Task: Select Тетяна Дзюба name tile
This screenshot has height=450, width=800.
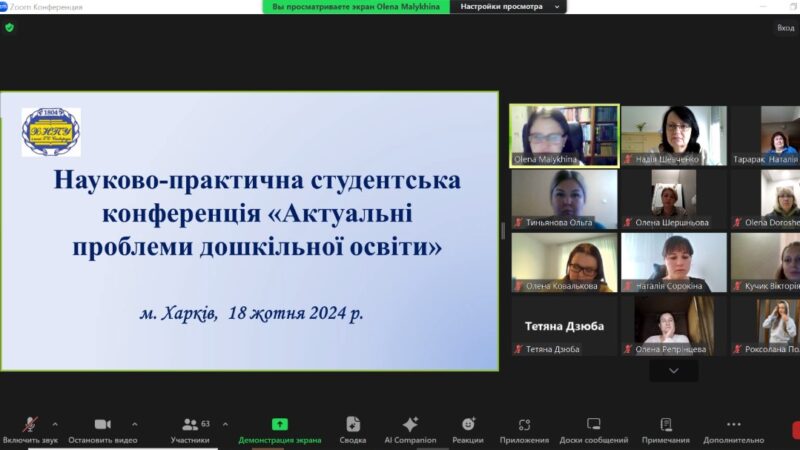Action: point(564,326)
